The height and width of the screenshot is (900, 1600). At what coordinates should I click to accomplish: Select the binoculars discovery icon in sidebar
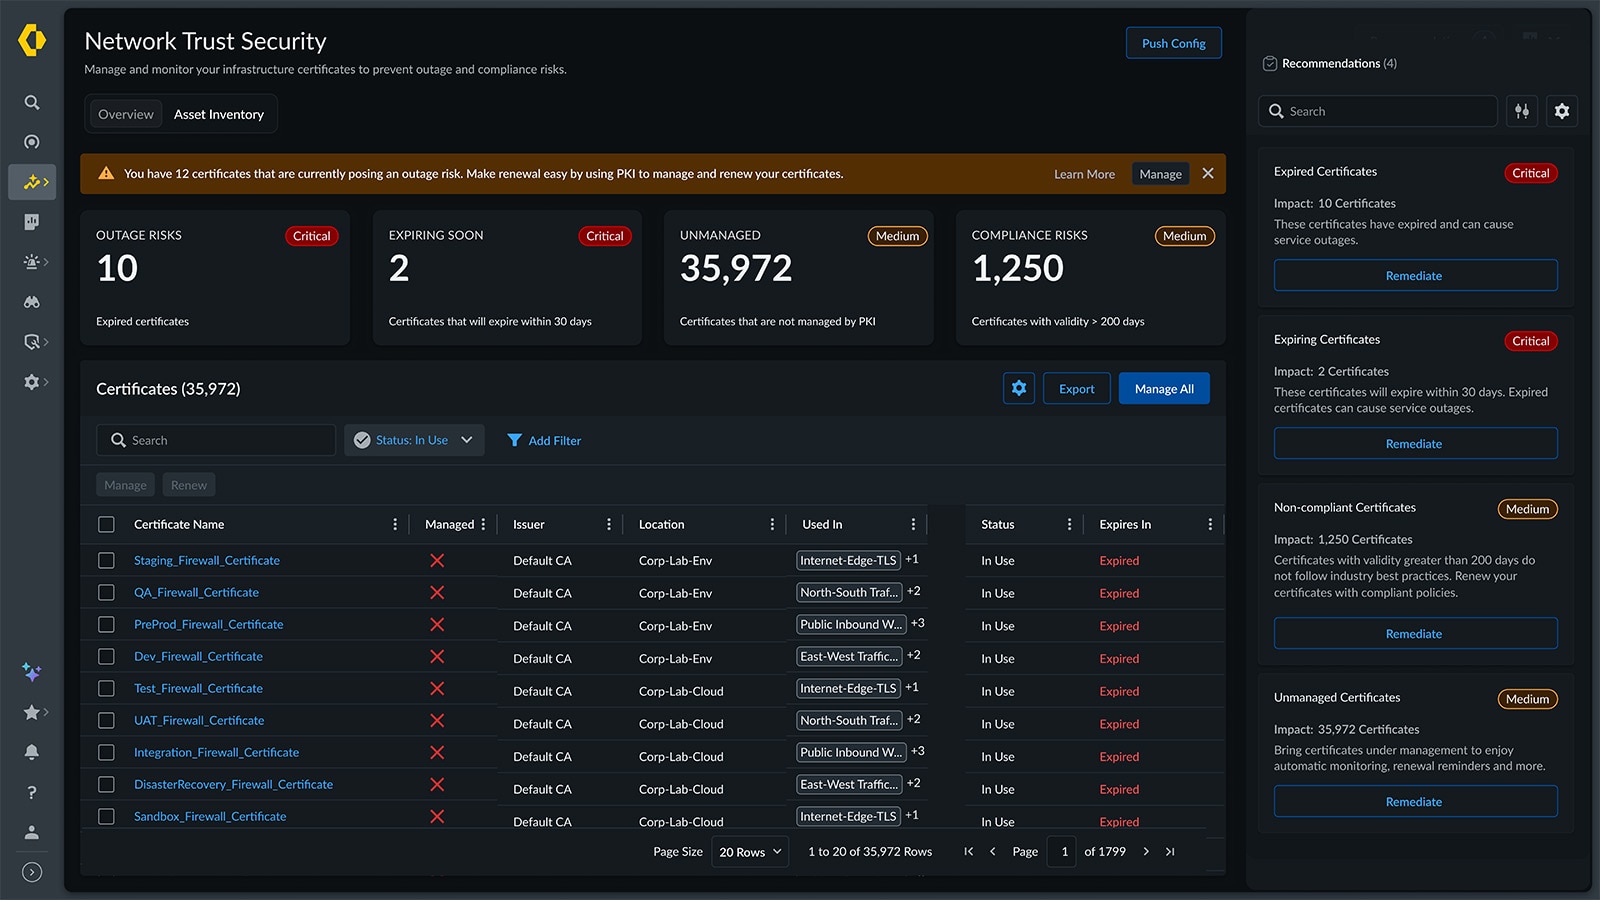point(32,301)
